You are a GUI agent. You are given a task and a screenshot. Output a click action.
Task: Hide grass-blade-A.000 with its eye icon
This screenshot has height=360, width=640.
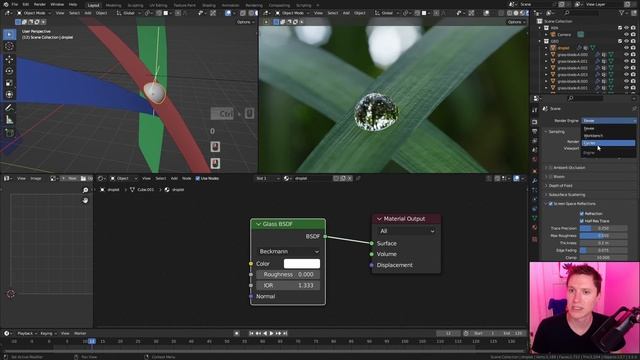pyautogui.click(x=627, y=55)
